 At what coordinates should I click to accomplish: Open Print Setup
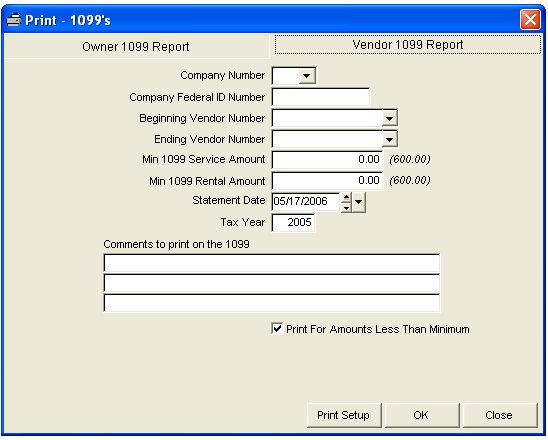(344, 415)
